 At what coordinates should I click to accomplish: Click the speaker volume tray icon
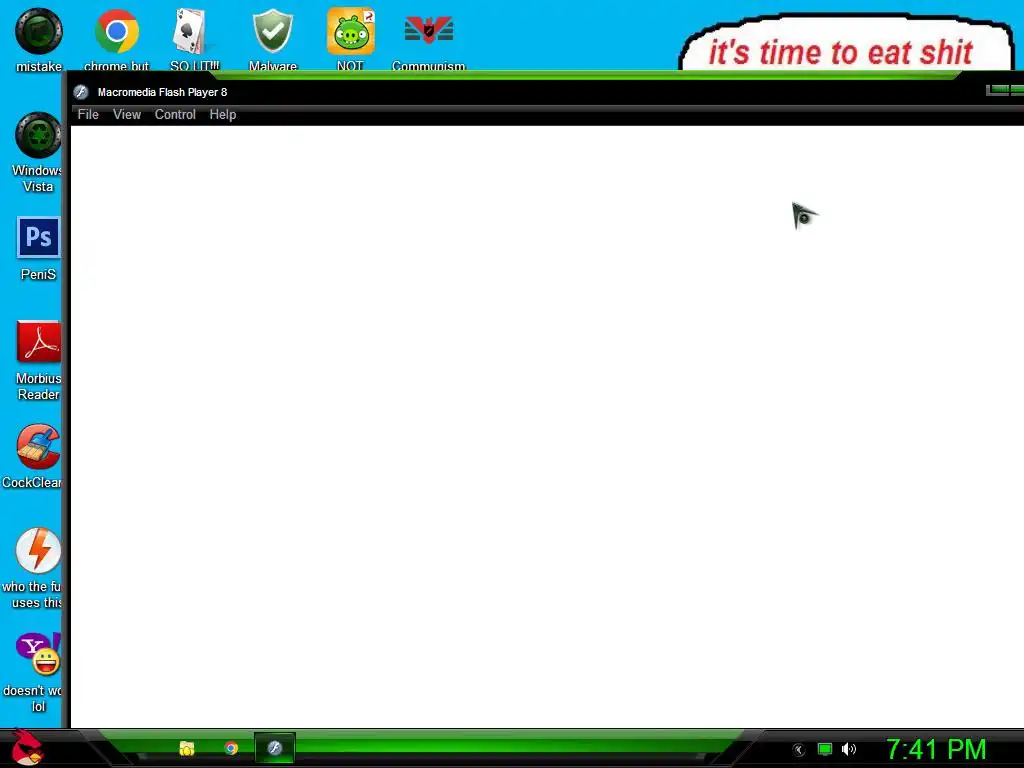pos(849,749)
